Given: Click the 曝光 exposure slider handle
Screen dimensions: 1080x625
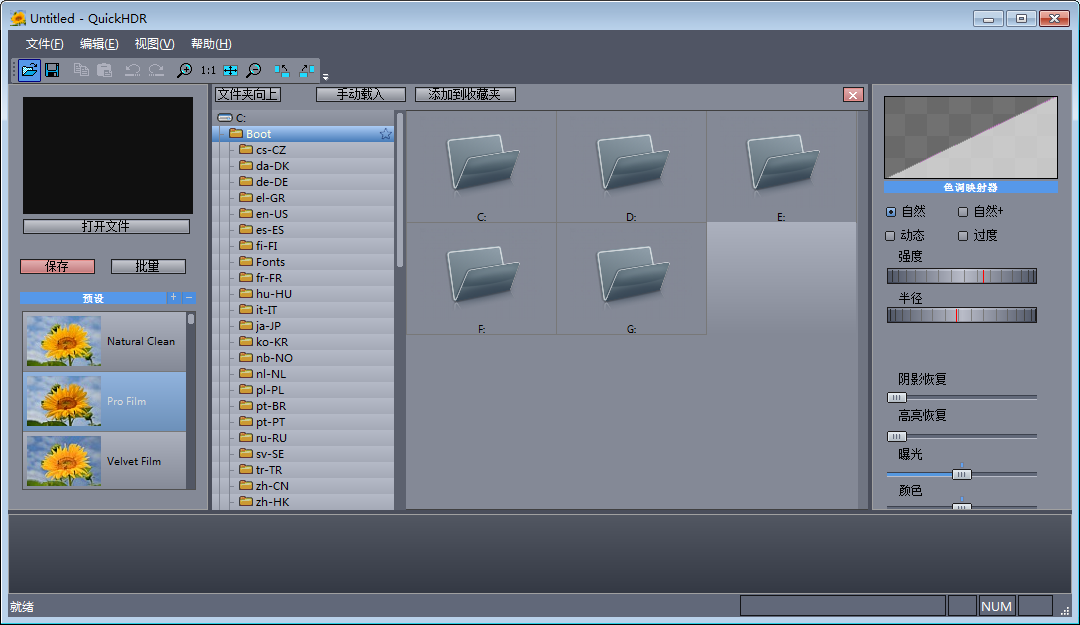Looking at the screenshot, I should pos(961,474).
